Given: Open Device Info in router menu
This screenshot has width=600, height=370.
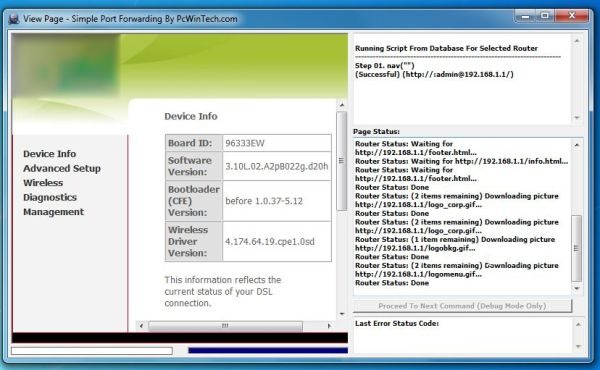Looking at the screenshot, I should (x=49, y=154).
